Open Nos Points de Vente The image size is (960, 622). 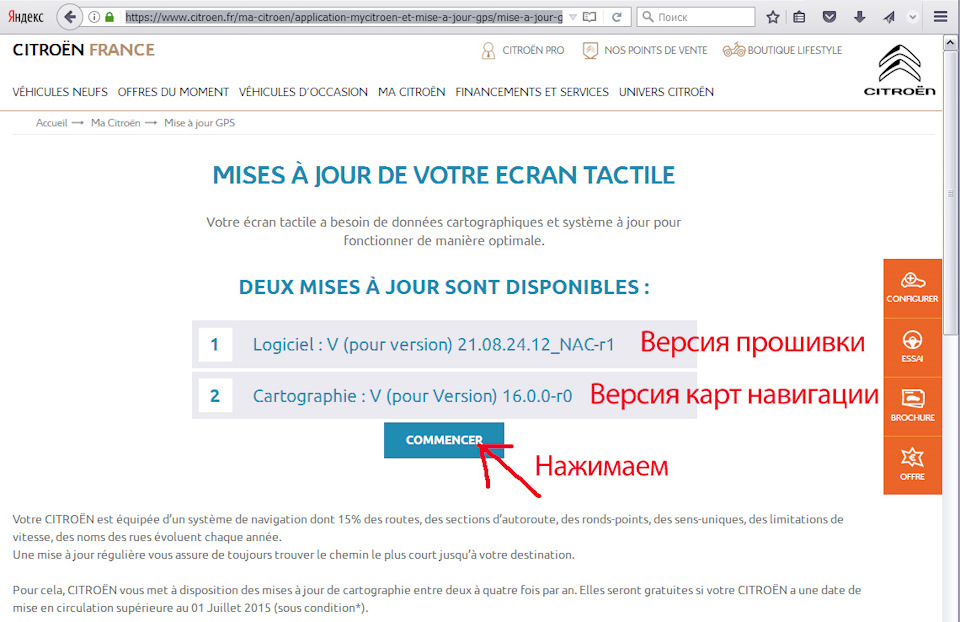(x=644, y=50)
